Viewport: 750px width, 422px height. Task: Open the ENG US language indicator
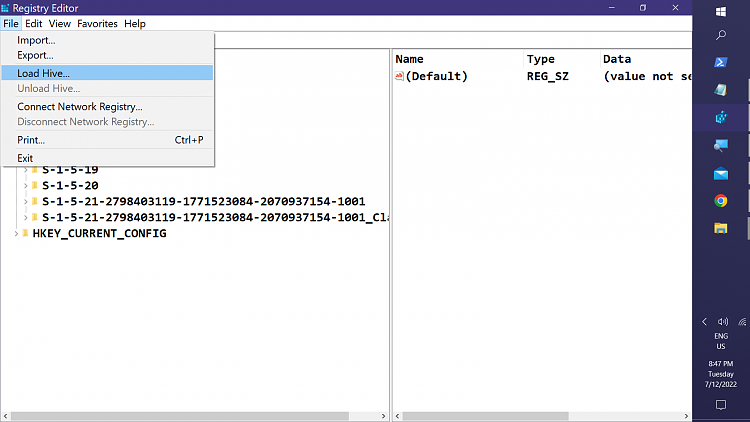721,341
